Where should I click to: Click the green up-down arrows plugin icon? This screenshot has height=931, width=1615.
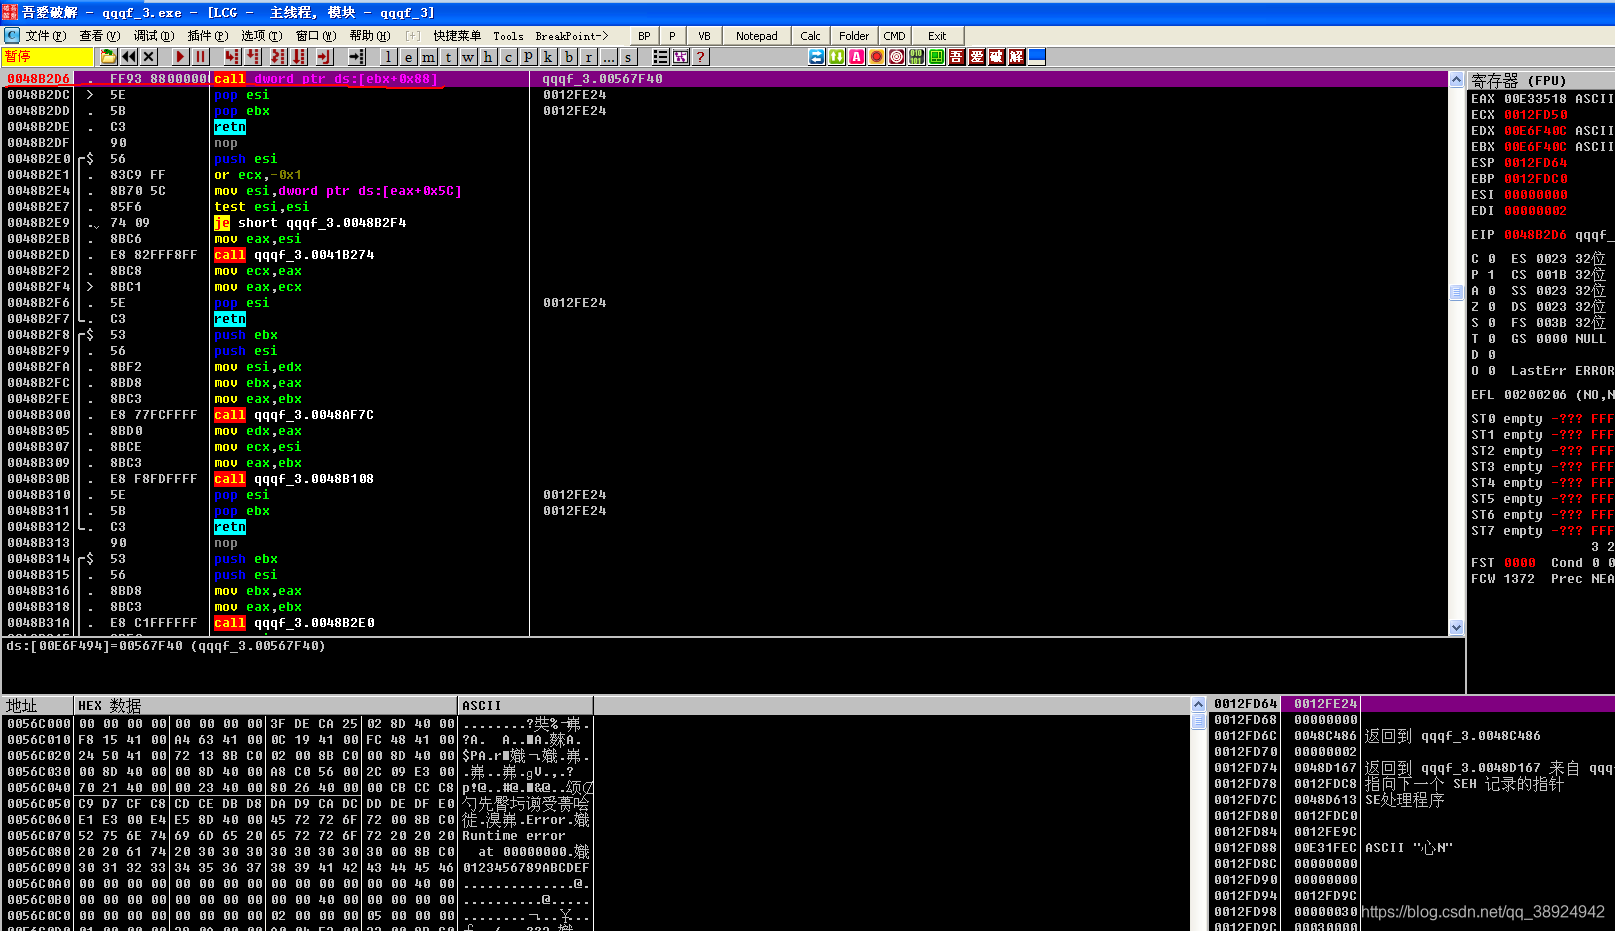[x=837, y=57]
